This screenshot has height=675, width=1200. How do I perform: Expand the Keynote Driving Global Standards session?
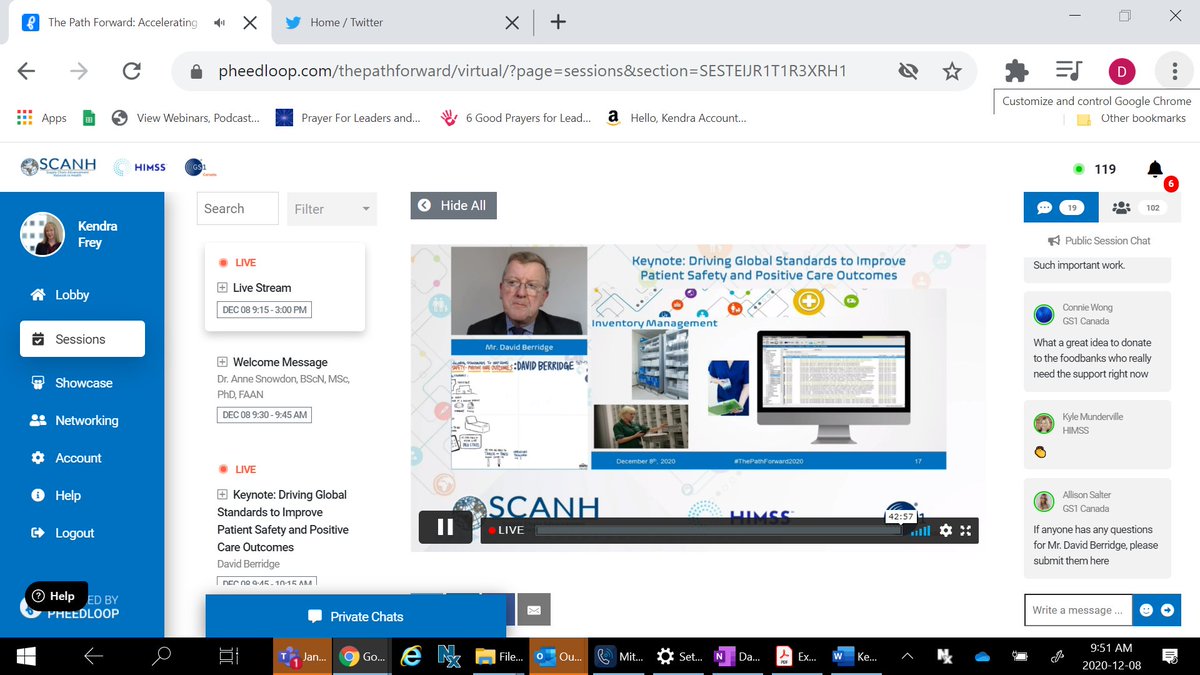click(x=222, y=495)
